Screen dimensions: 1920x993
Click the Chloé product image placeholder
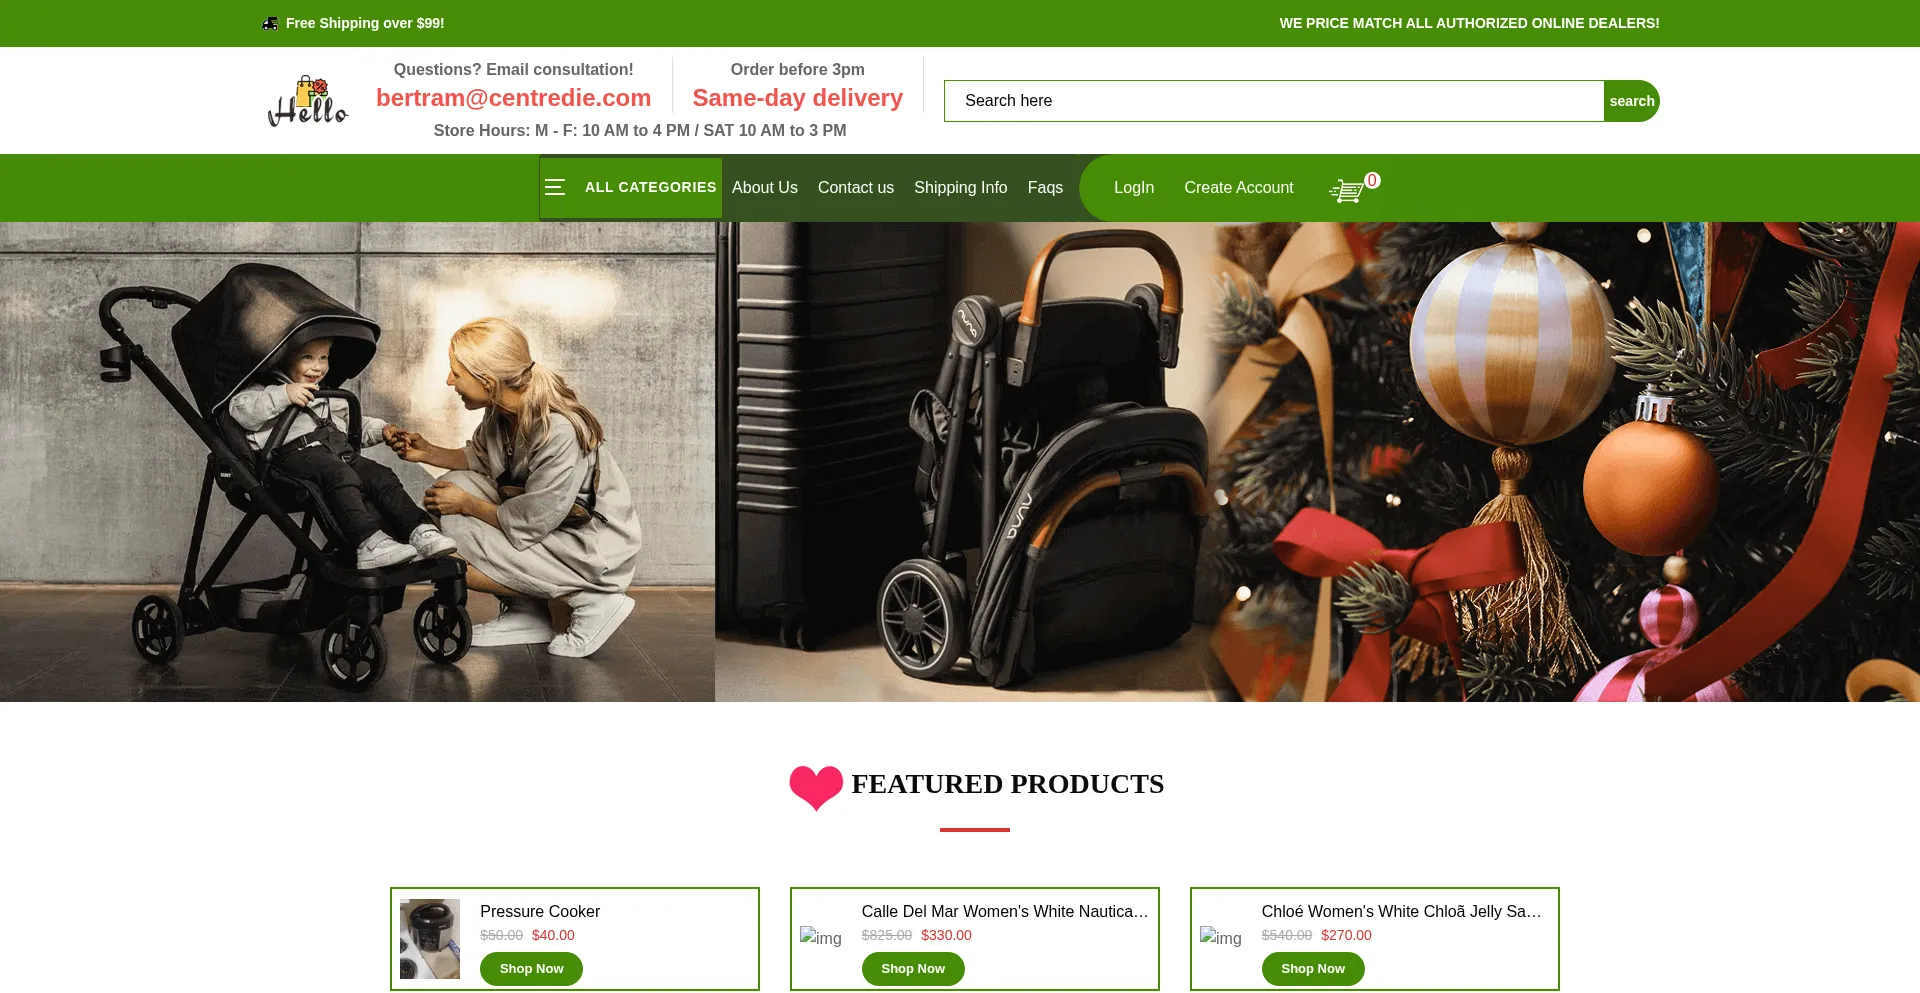coord(1221,938)
